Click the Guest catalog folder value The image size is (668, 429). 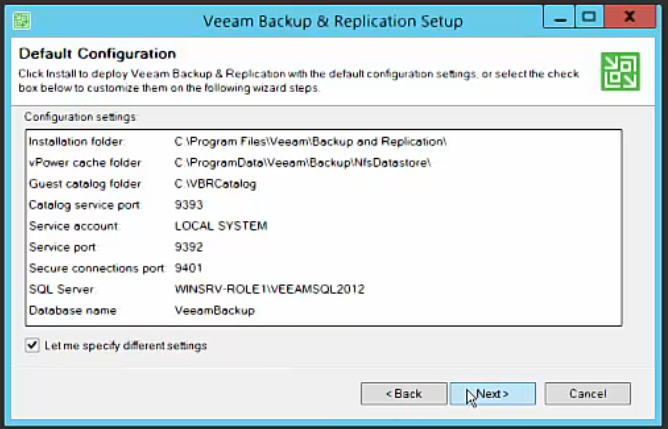coord(215,184)
